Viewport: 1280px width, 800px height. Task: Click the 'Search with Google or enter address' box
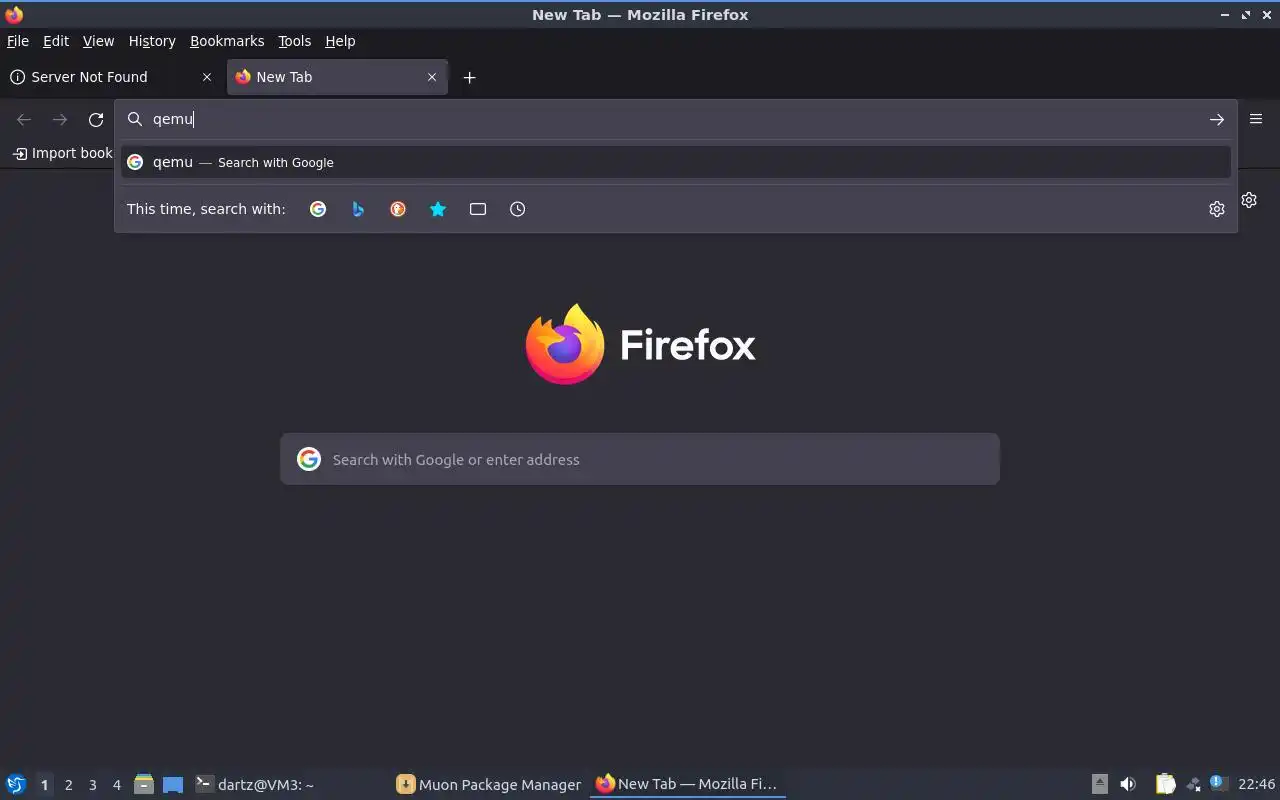coord(640,459)
